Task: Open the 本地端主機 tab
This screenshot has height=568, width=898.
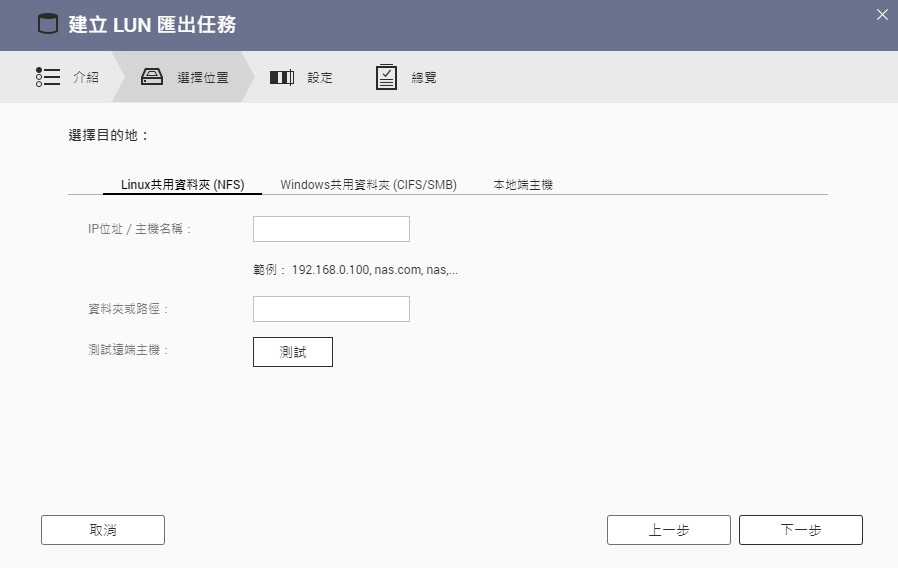Action: pos(523,185)
